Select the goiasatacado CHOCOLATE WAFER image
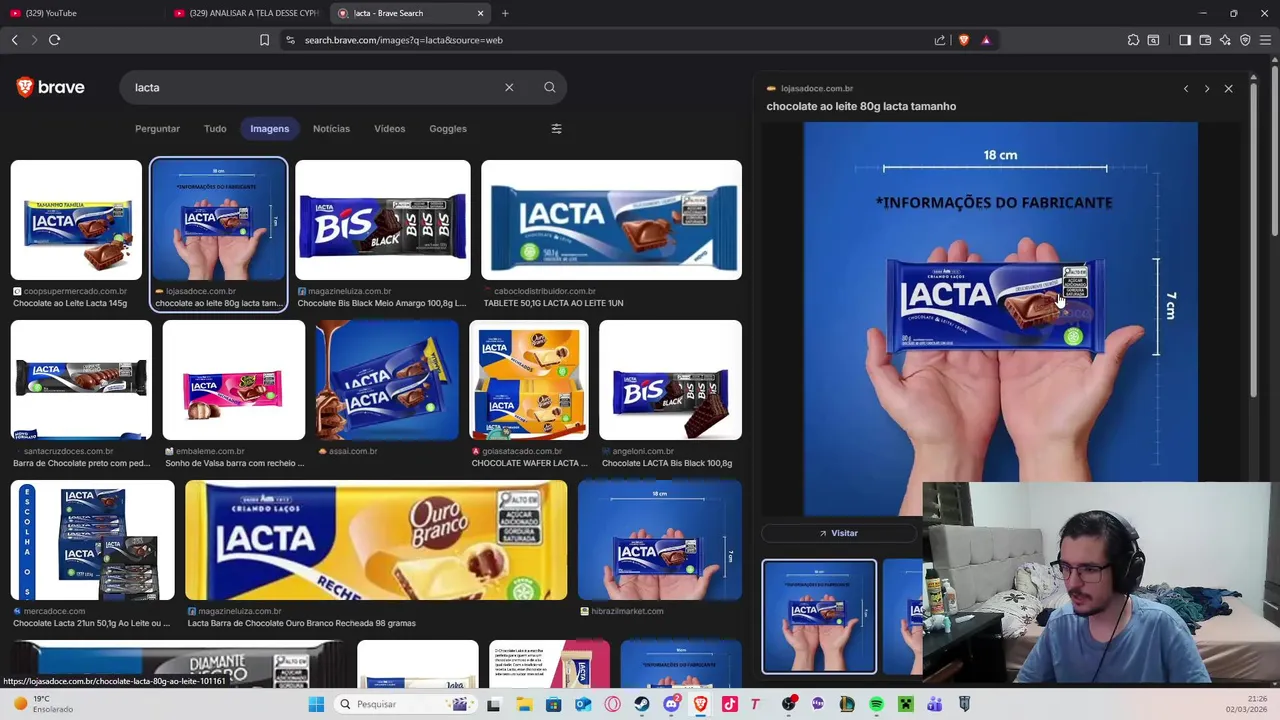Viewport: 1280px width, 720px height. 529,380
